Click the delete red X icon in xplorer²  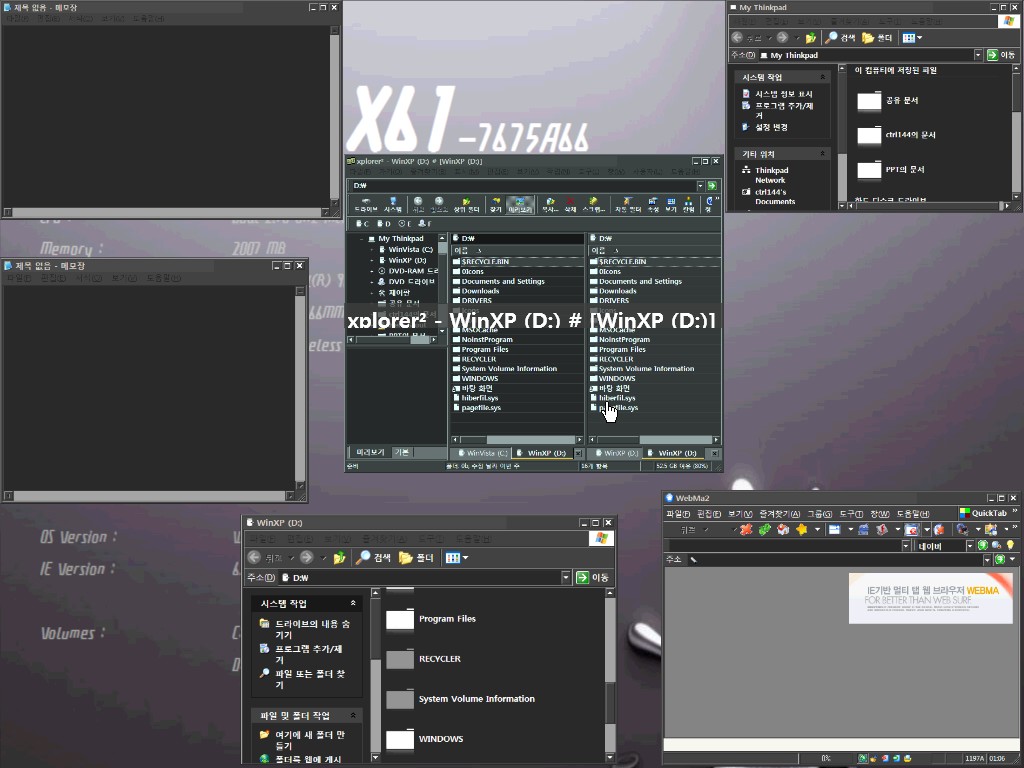coord(570,204)
